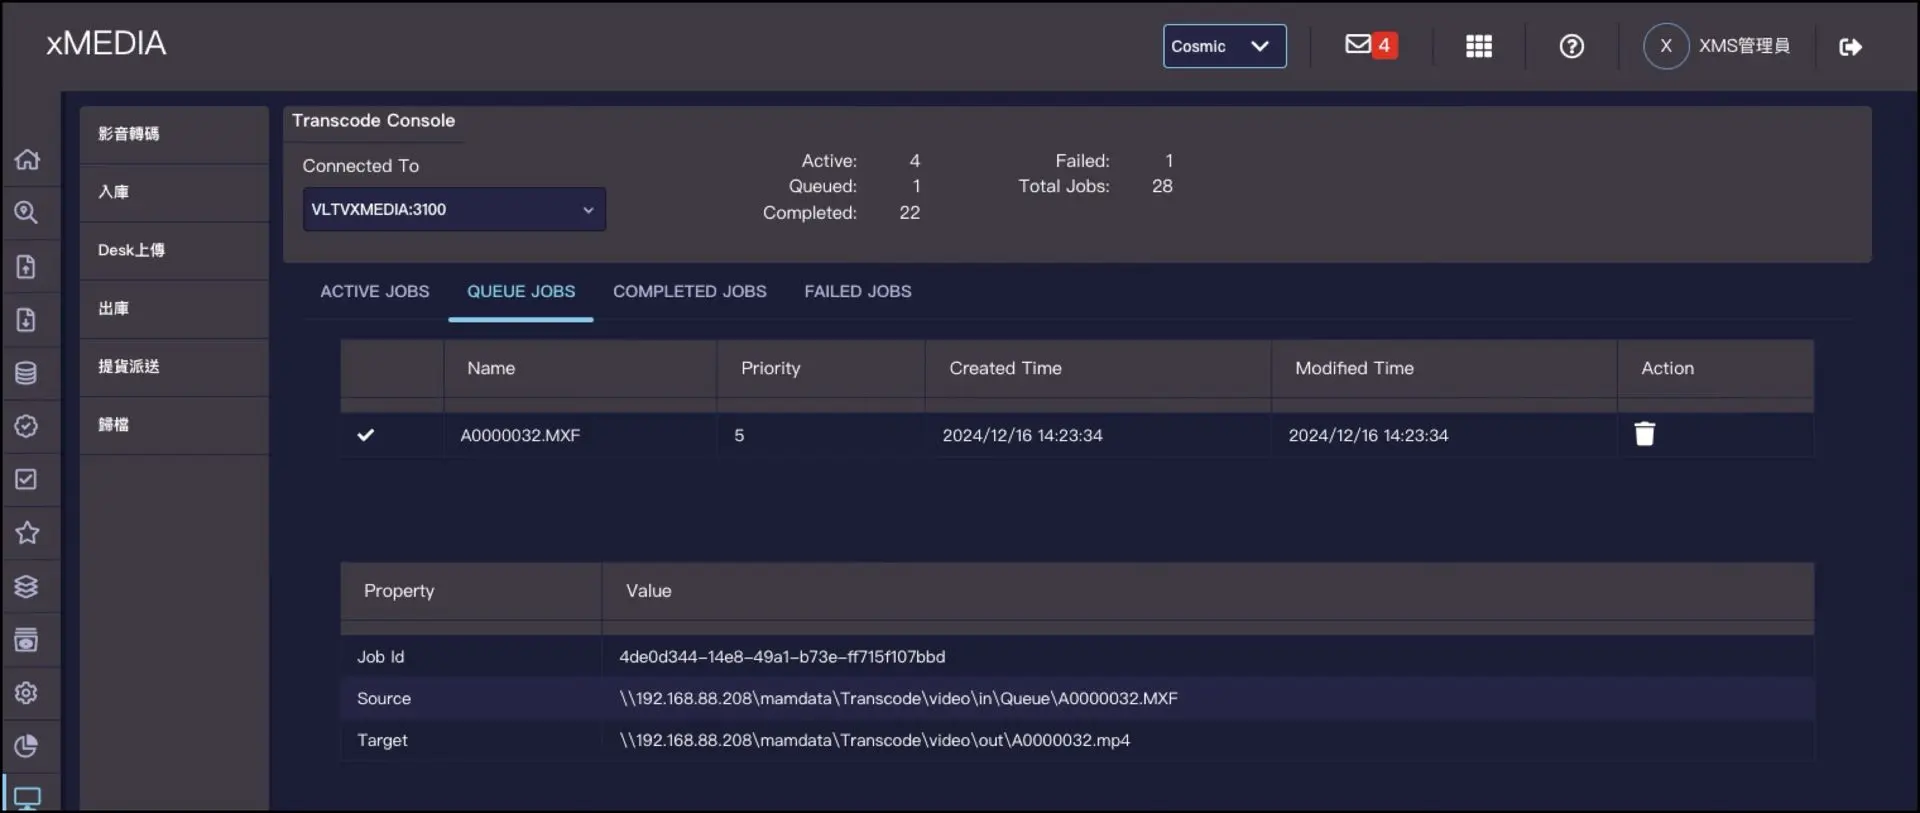Open the Desk上傳 menu entry
This screenshot has width=1920, height=813.
(x=131, y=250)
